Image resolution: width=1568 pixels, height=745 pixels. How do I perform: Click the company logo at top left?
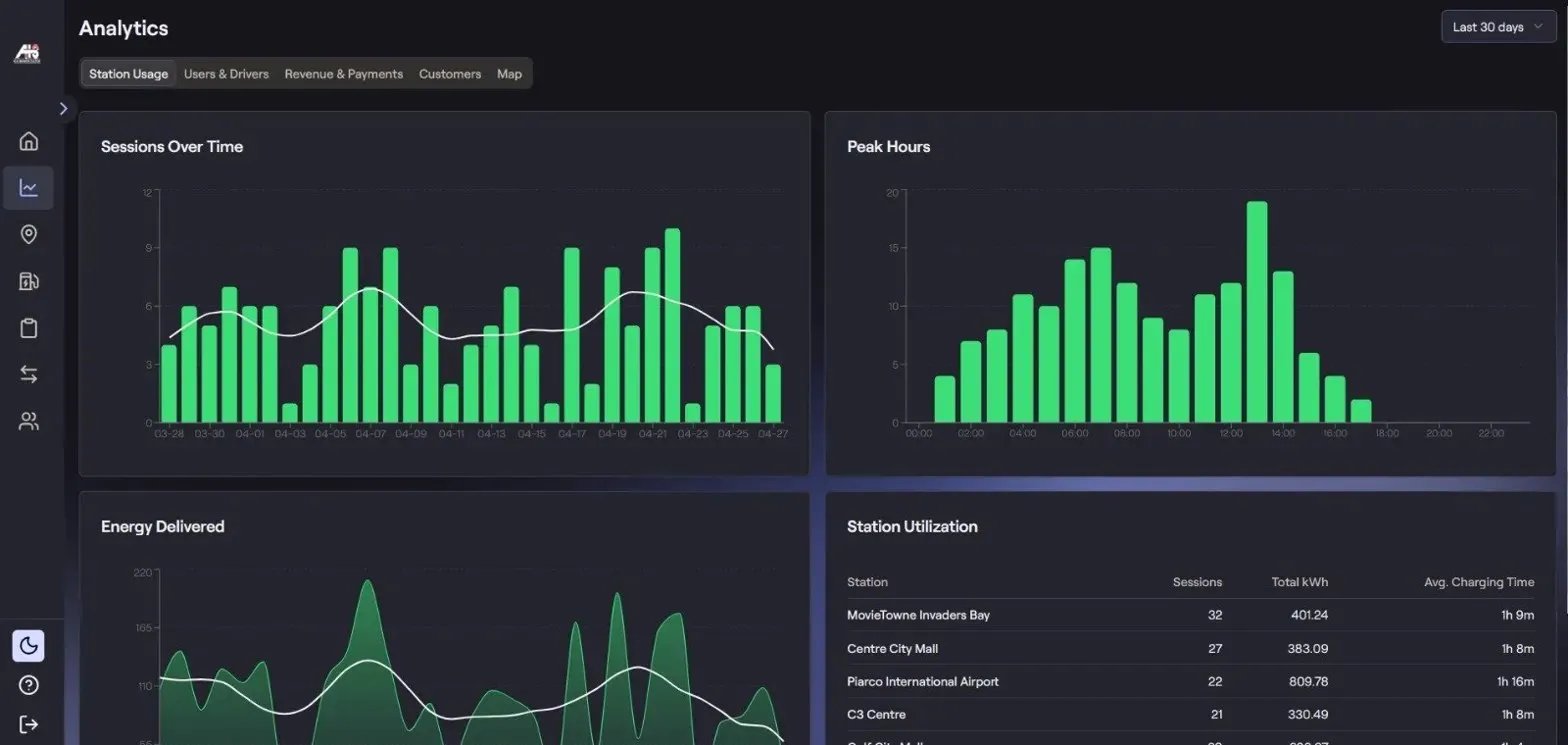[26, 54]
